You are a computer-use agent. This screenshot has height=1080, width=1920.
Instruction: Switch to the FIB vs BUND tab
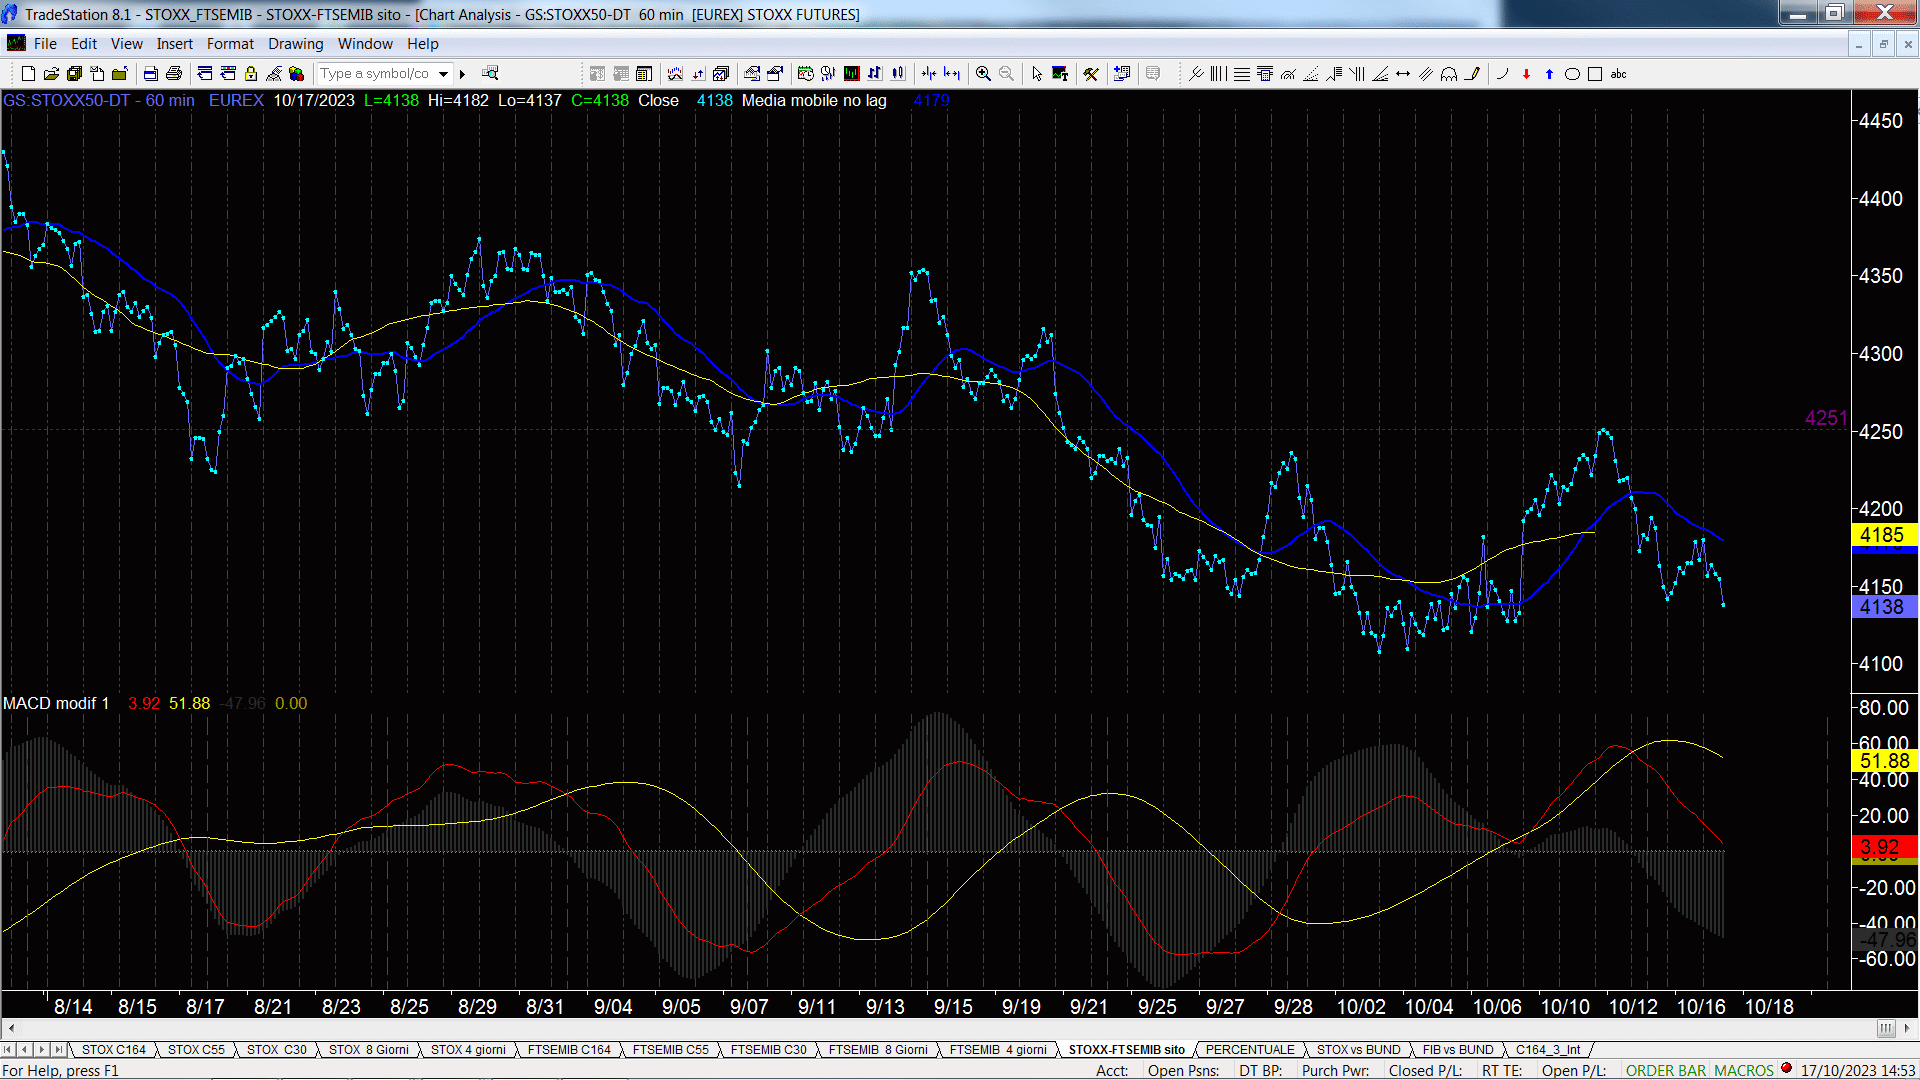point(1458,1049)
